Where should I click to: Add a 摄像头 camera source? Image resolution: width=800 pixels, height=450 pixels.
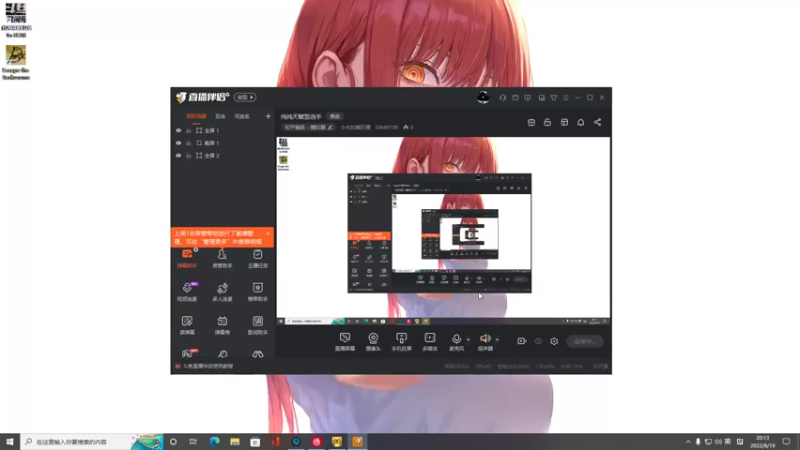click(373, 342)
